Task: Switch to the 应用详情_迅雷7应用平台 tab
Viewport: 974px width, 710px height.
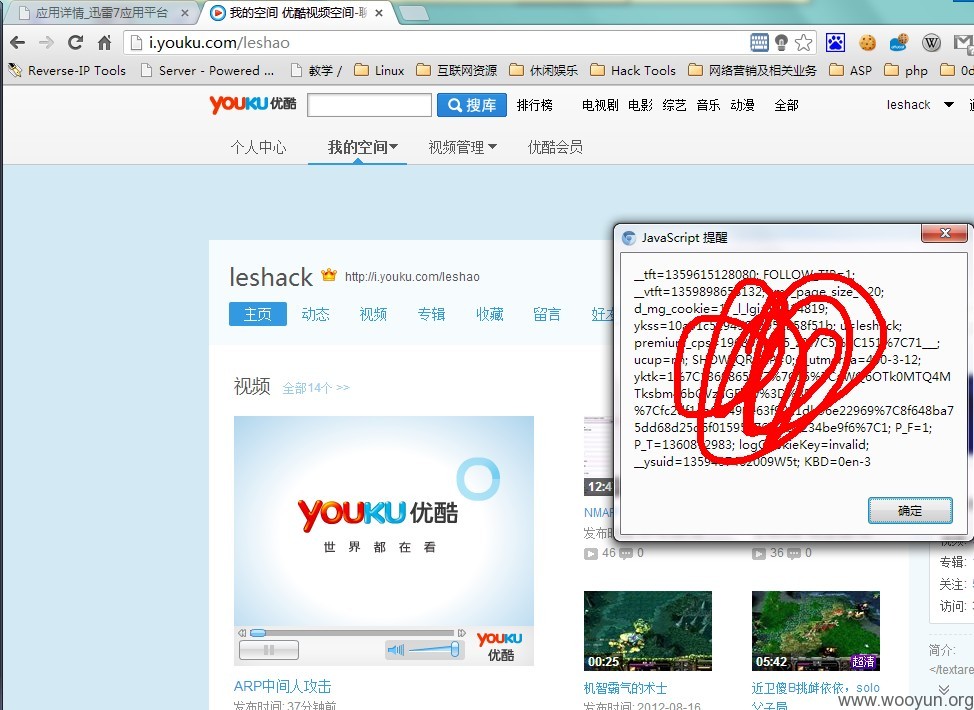Action: [x=101, y=13]
